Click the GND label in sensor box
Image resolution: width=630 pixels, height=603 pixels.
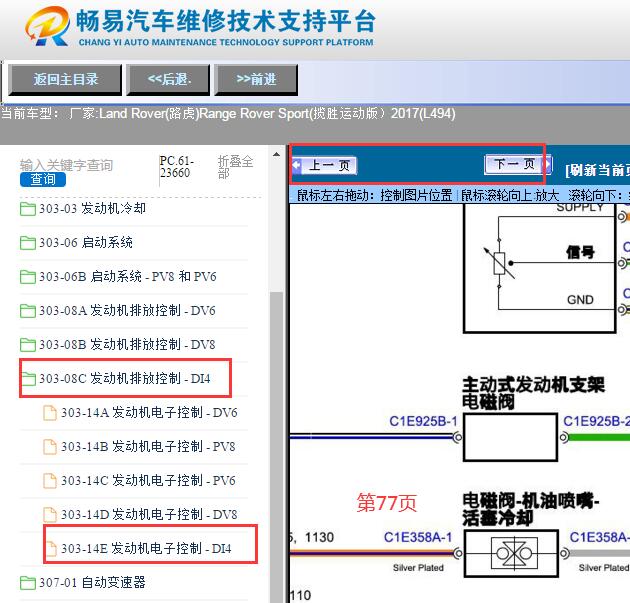580,300
